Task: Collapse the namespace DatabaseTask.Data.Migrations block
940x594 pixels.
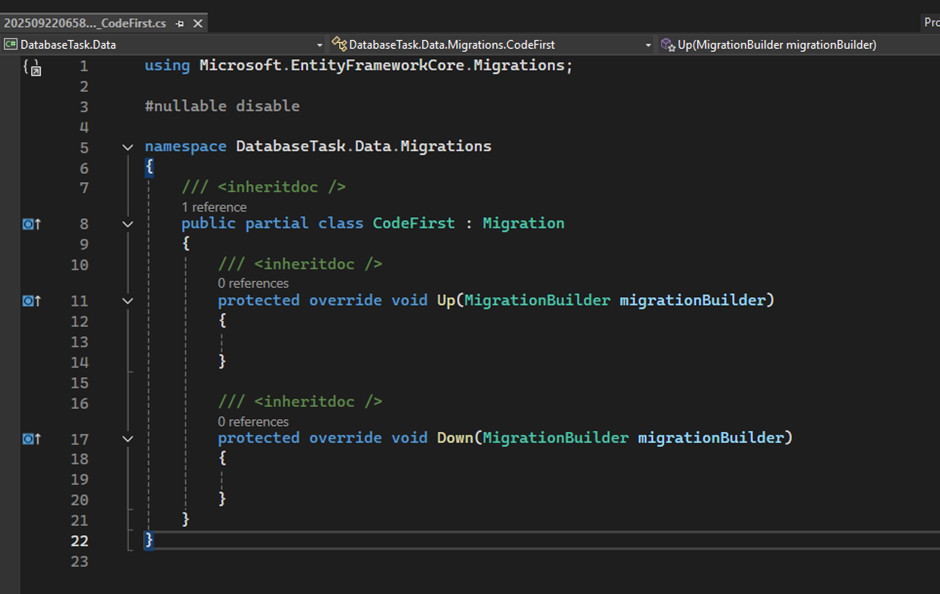Action: coord(127,147)
